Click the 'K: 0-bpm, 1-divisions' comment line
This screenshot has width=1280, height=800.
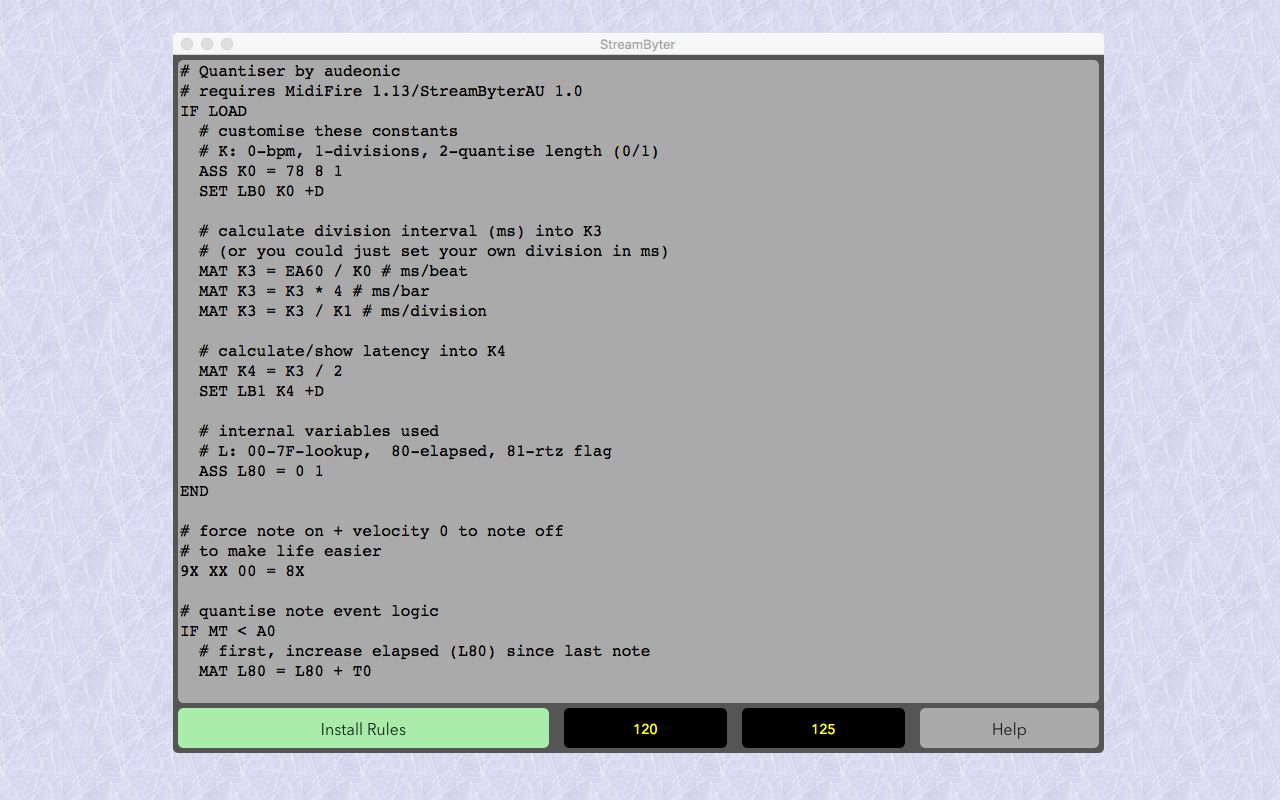(429, 151)
